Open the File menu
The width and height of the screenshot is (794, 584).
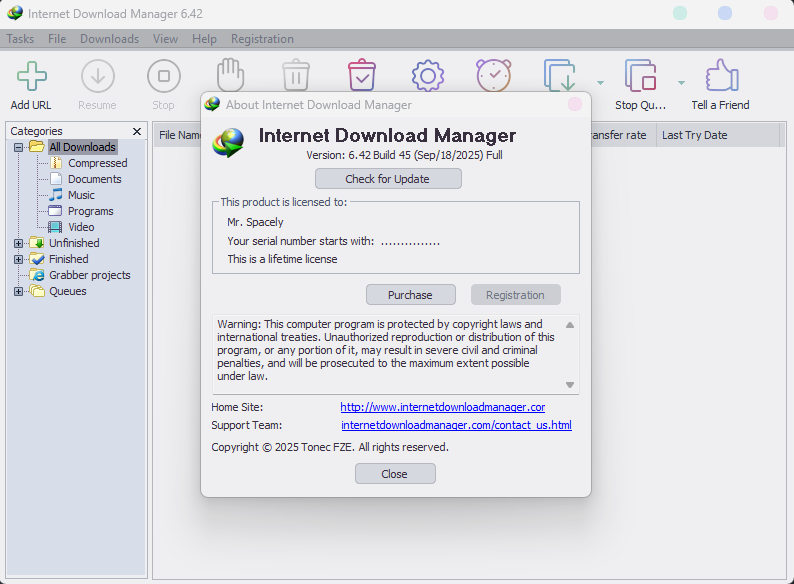[57, 39]
